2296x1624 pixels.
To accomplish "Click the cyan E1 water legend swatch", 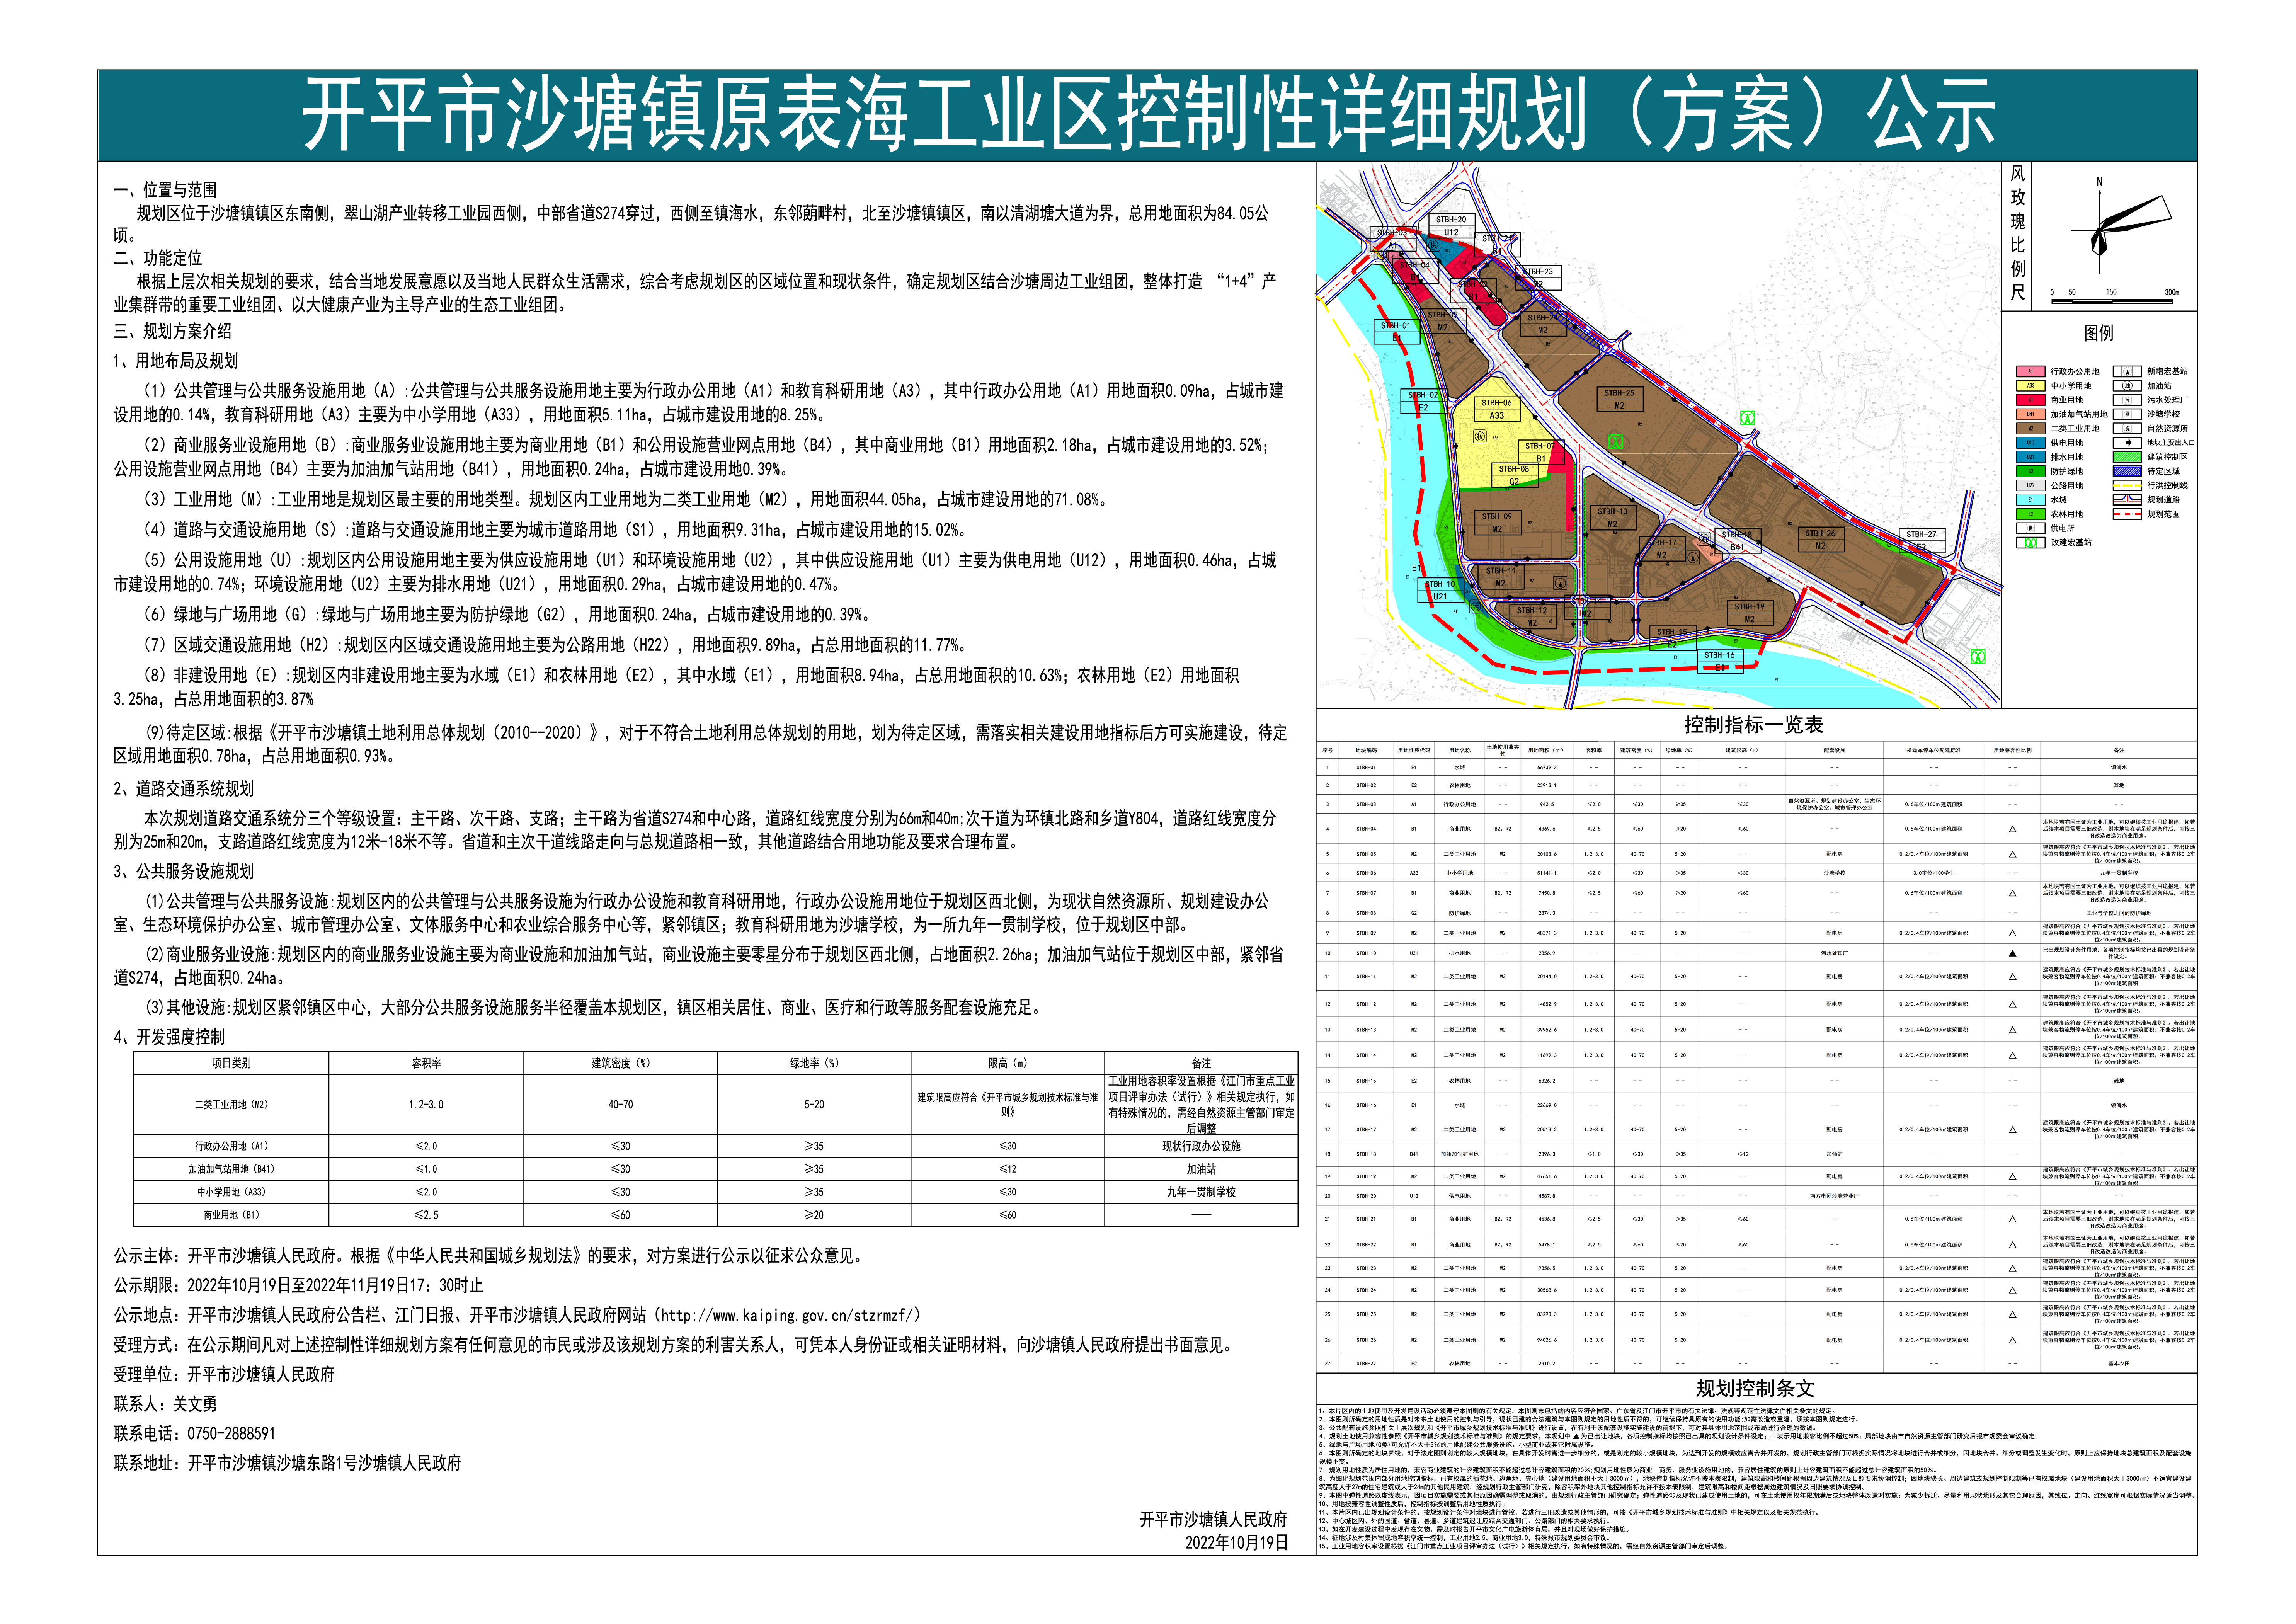I will click(2031, 500).
